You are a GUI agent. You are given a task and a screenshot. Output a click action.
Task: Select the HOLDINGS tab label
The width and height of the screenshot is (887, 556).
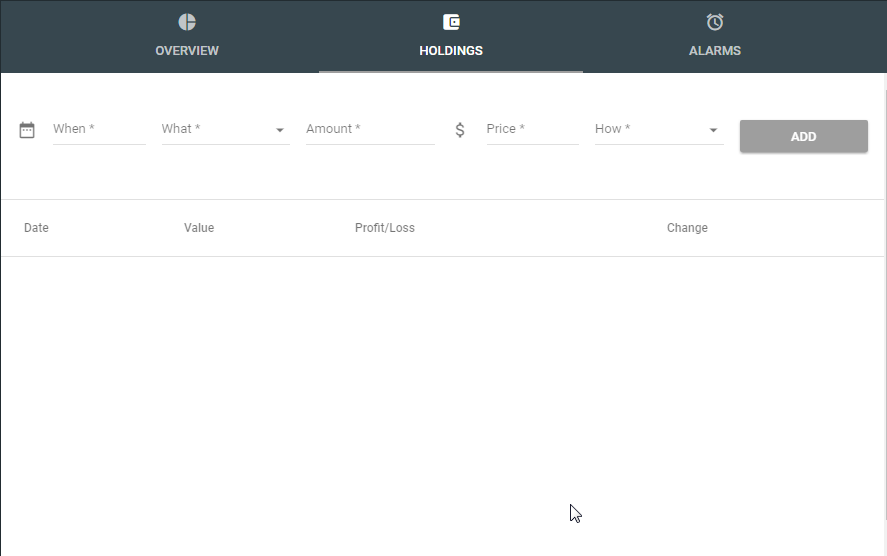click(x=451, y=50)
